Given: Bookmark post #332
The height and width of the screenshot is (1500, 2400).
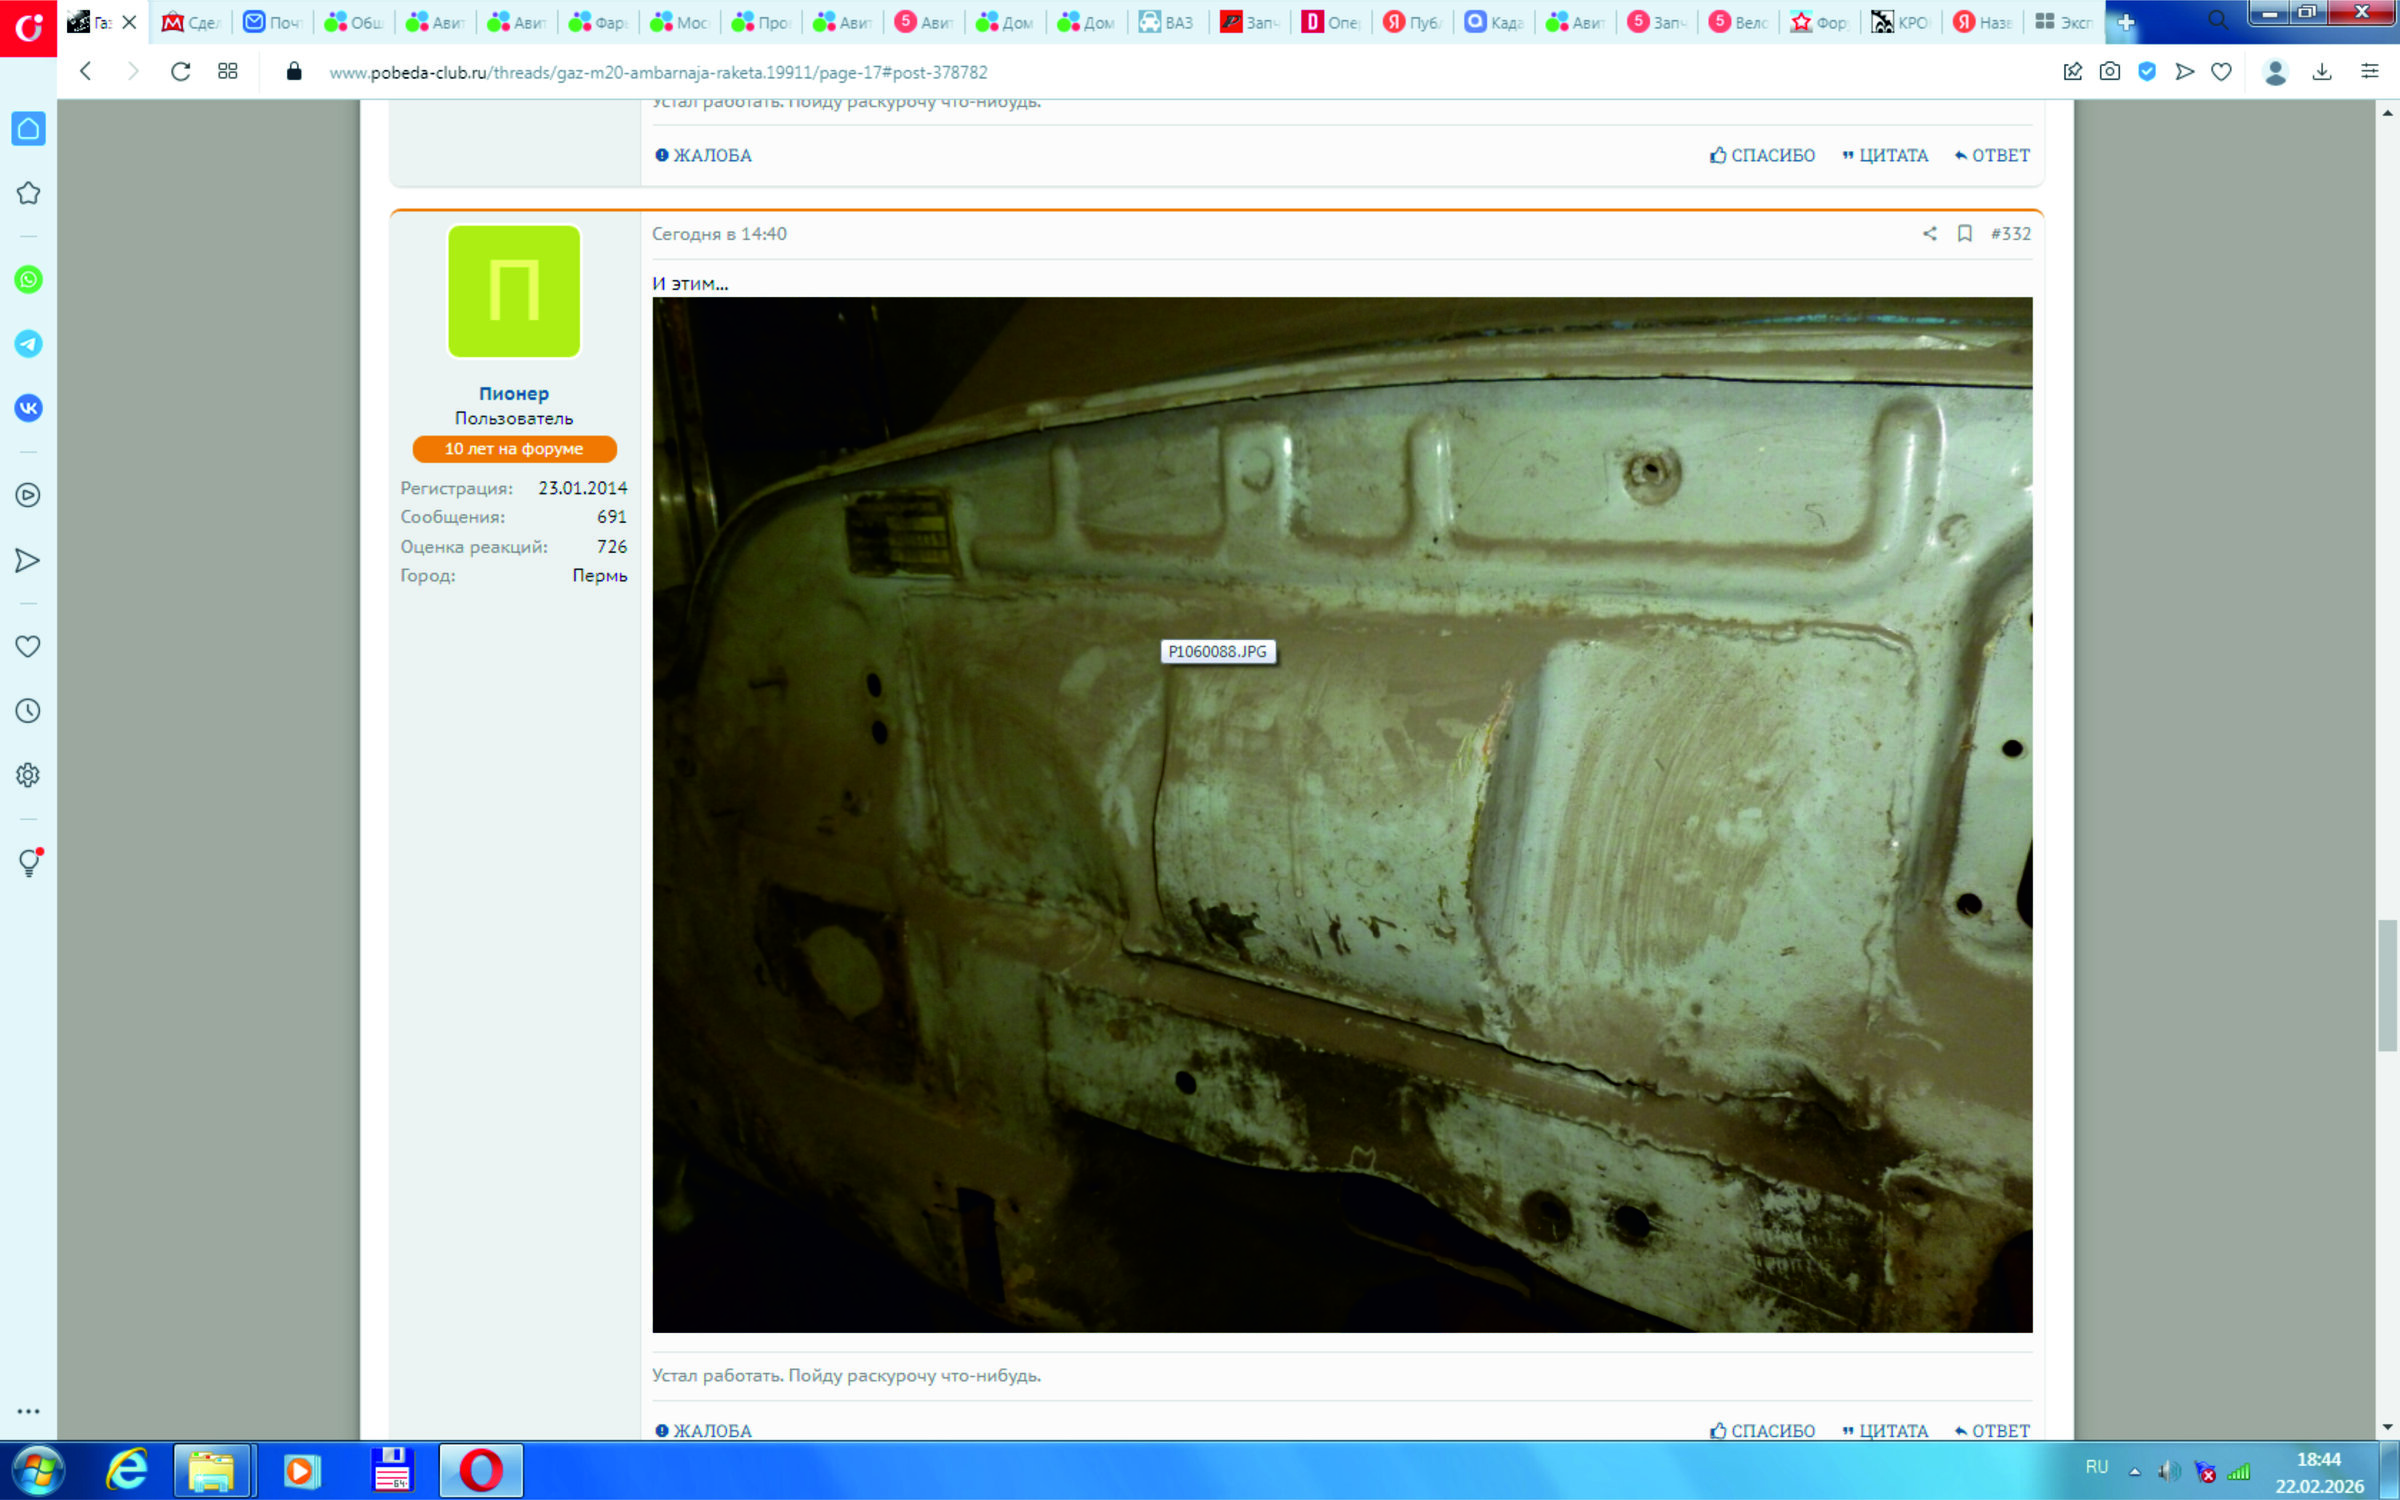Looking at the screenshot, I should pyautogui.click(x=1964, y=234).
